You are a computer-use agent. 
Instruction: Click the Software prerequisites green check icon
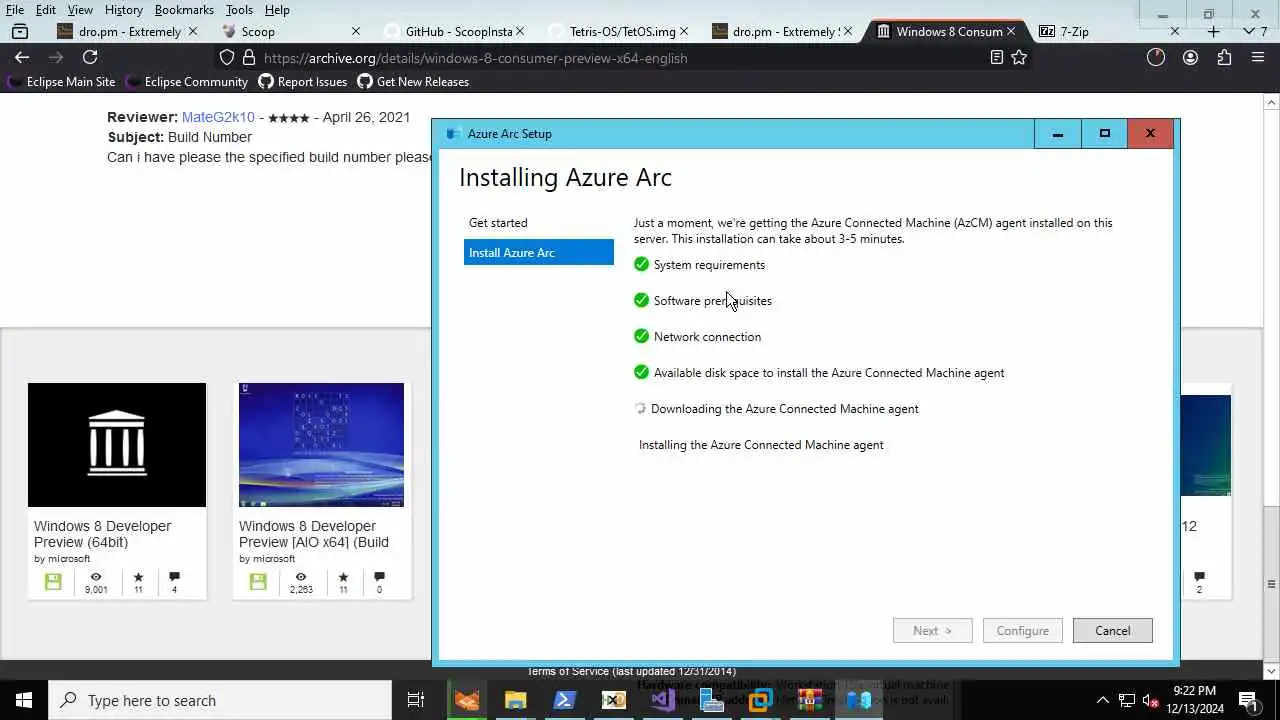[x=641, y=300]
